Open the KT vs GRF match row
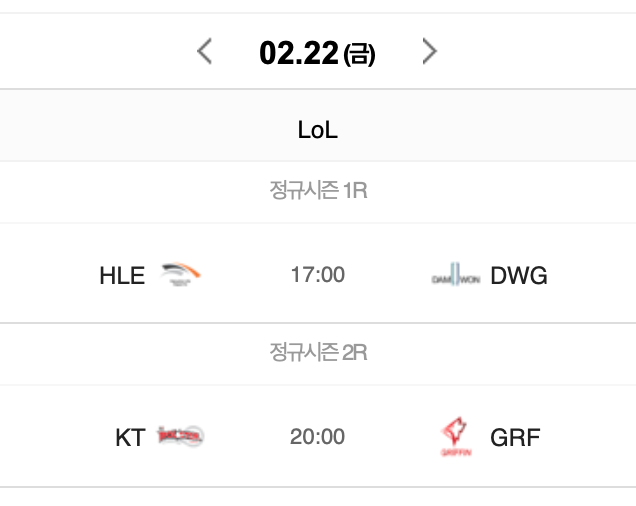 tap(318, 436)
